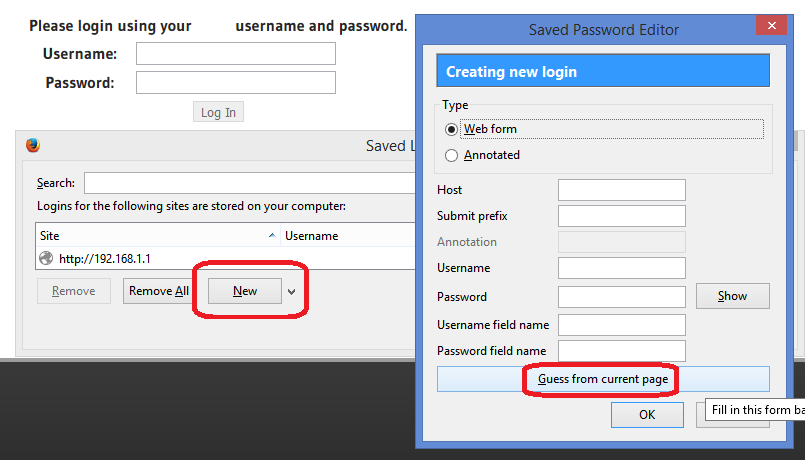Focus the Host input field
The image size is (805, 460).
[622, 190]
